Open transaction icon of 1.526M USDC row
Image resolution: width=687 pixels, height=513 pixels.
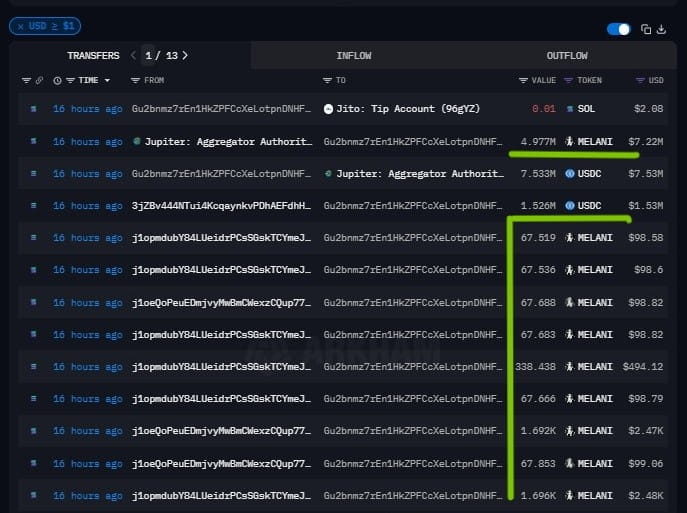[x=33, y=205]
